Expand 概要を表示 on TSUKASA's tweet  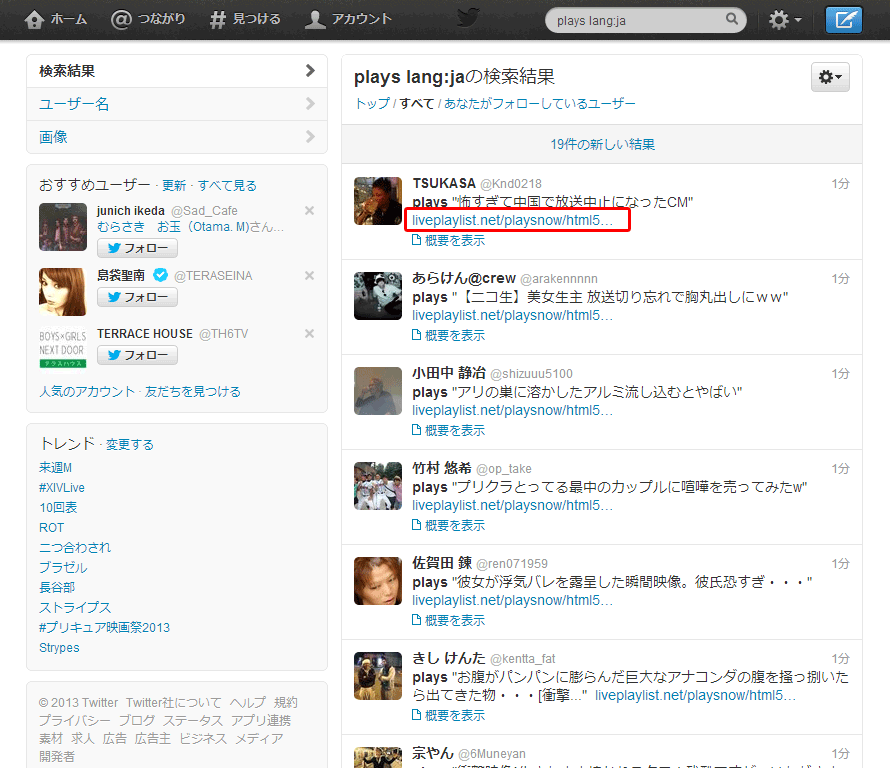[x=448, y=241]
